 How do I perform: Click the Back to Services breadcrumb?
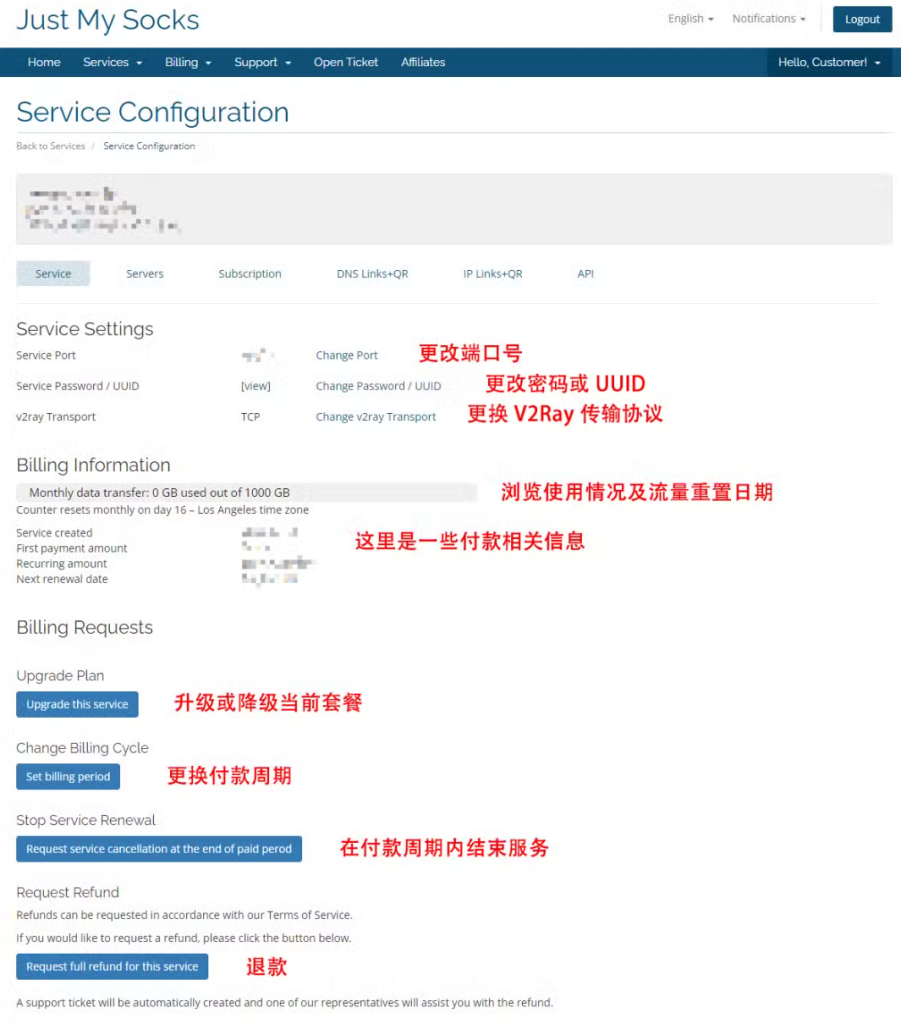(50, 146)
